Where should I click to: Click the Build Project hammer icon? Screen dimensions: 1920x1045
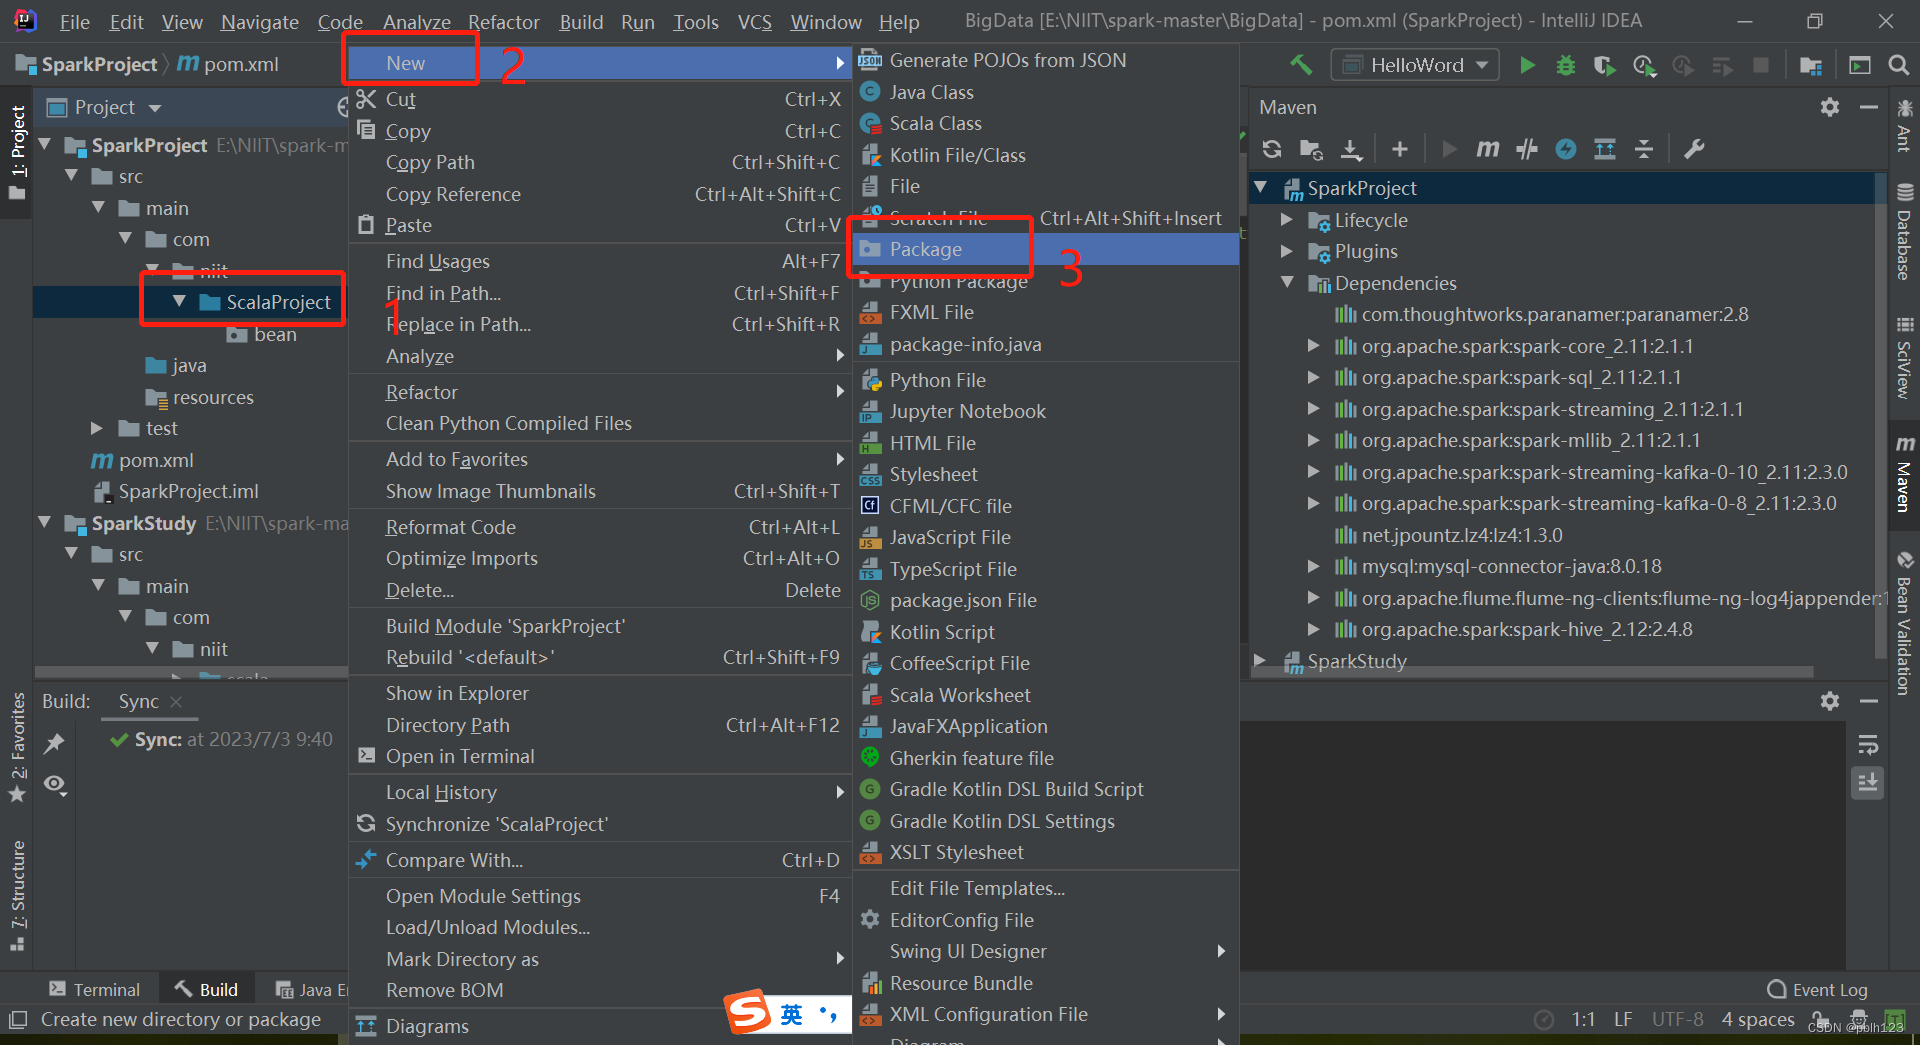pyautogui.click(x=1301, y=65)
